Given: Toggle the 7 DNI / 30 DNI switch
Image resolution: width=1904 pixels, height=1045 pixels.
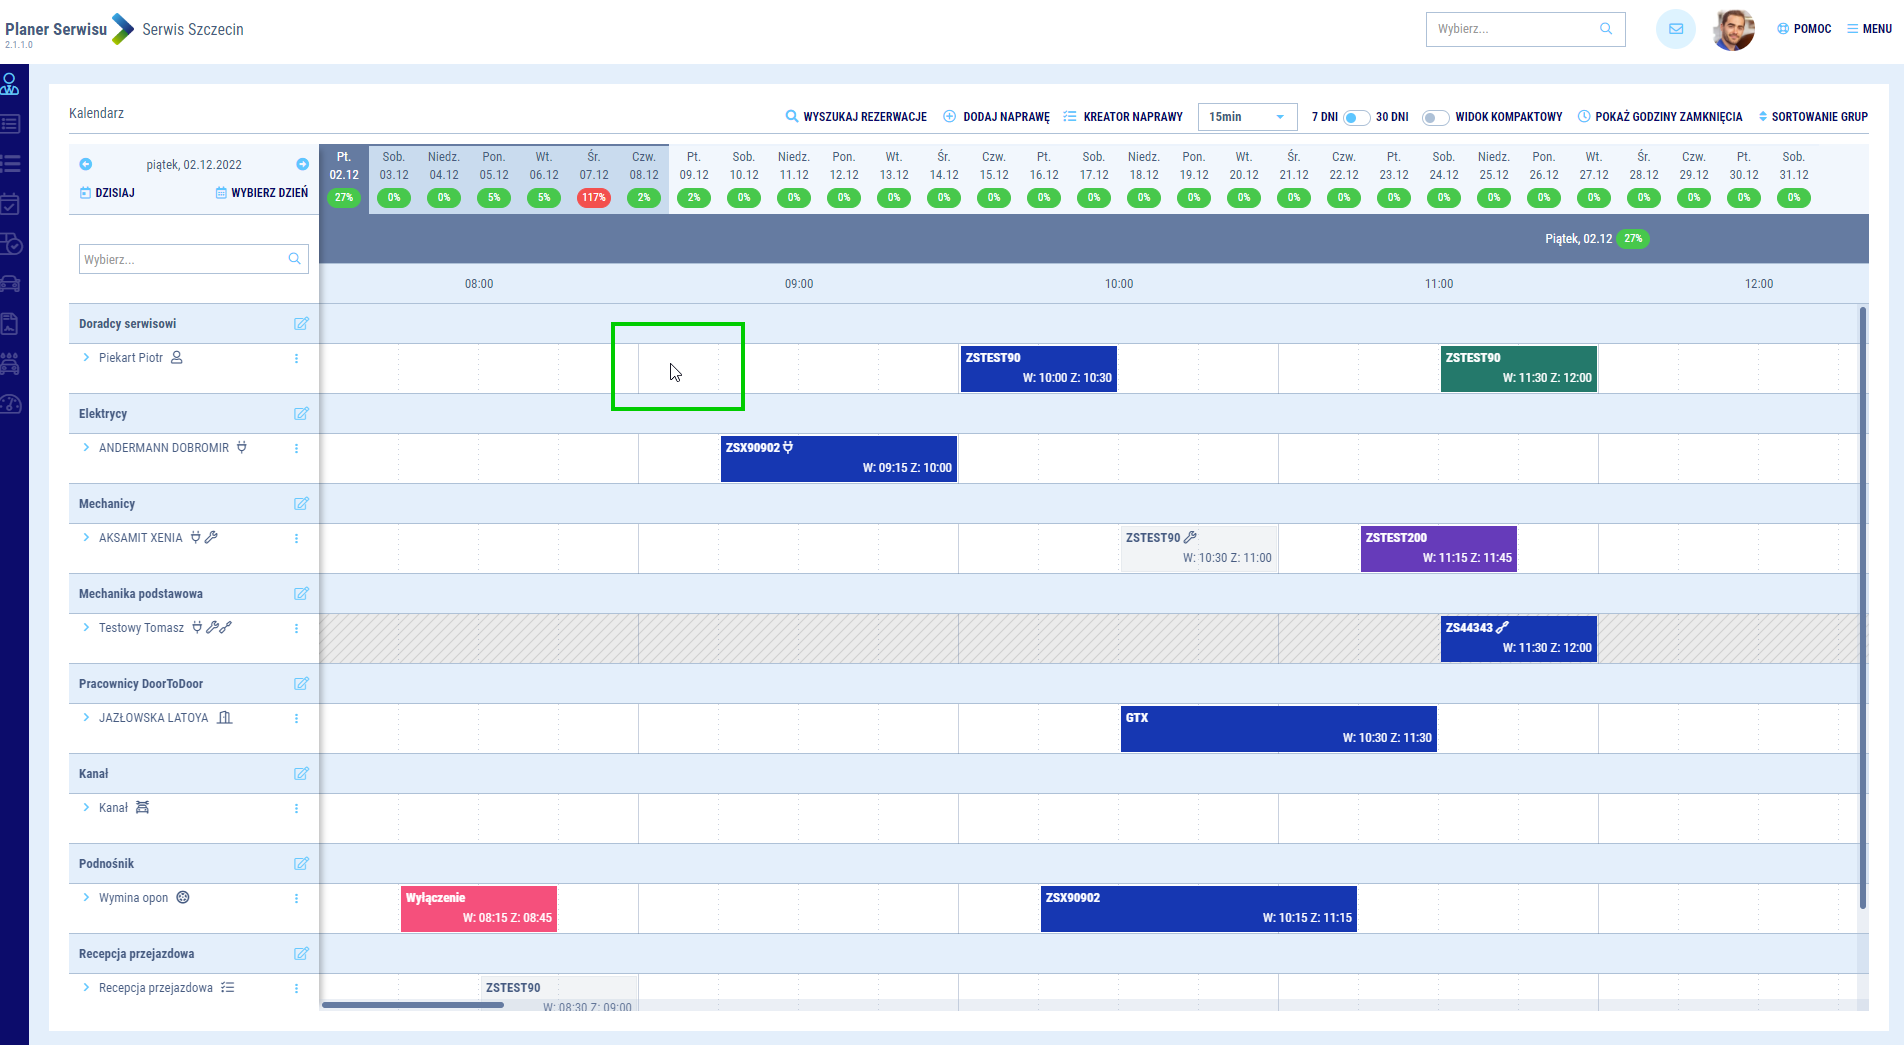Looking at the screenshot, I should coord(1355,117).
